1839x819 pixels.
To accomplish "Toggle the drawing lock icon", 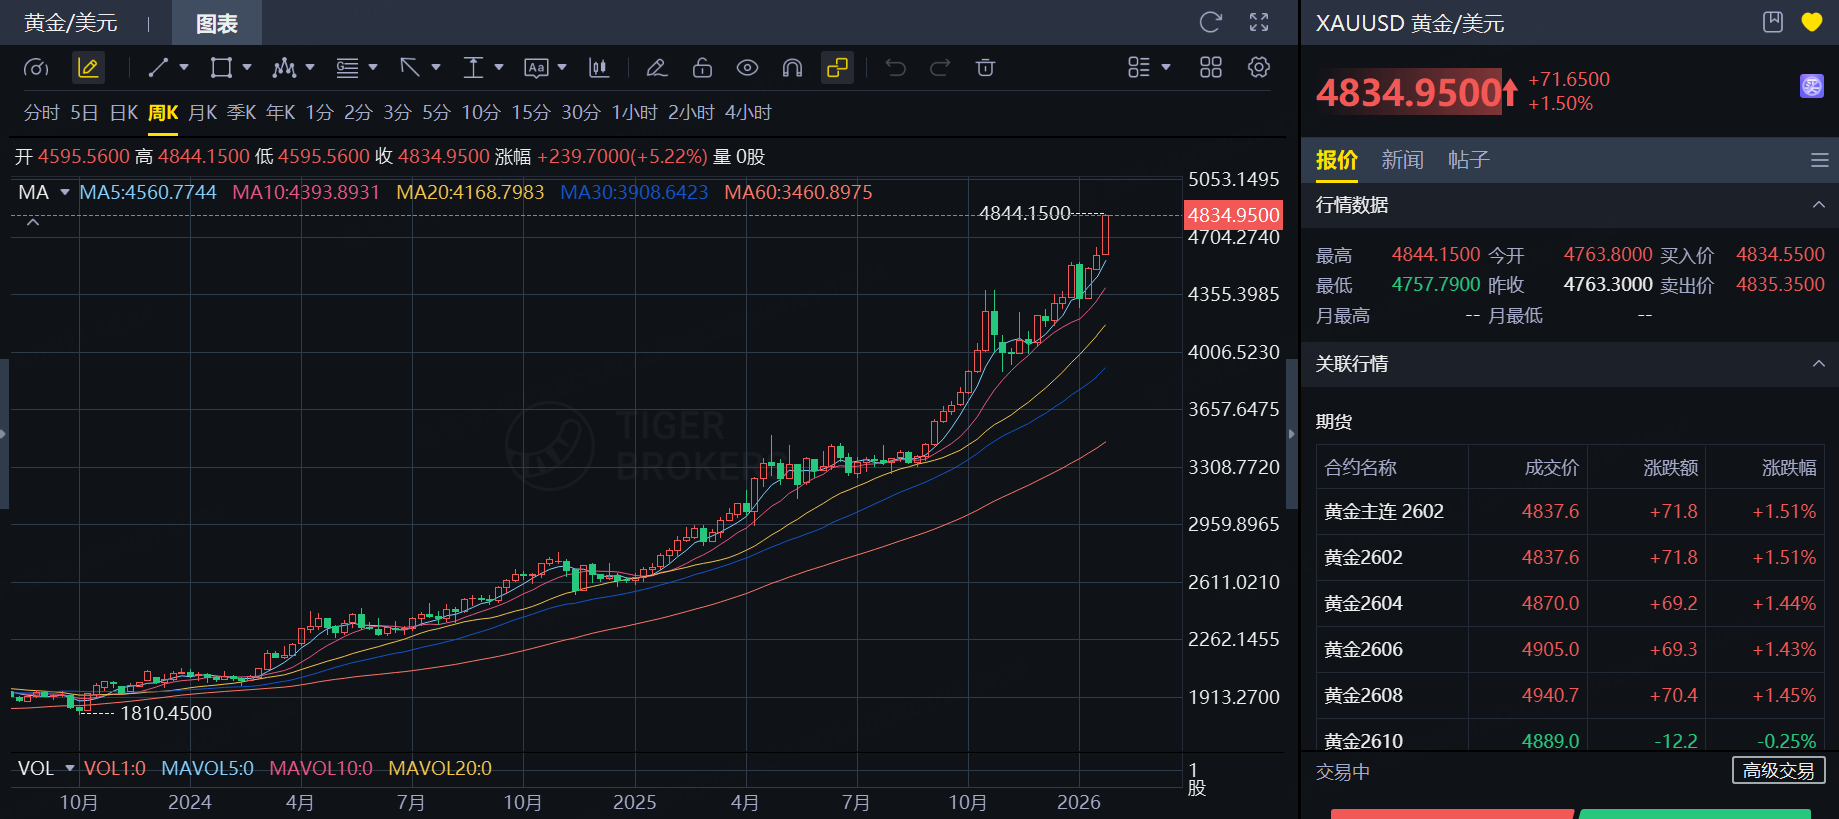I will click(x=702, y=68).
